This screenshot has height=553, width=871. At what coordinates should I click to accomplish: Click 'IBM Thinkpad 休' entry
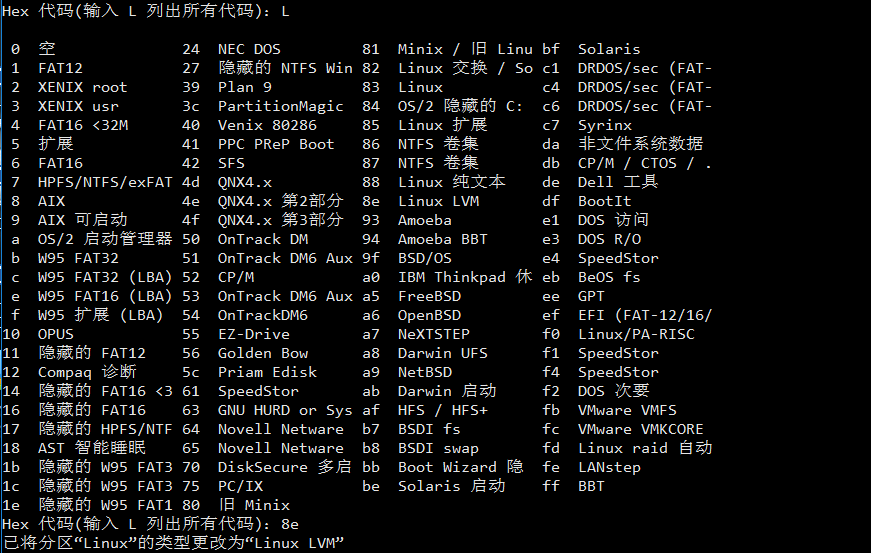[x=465, y=277]
